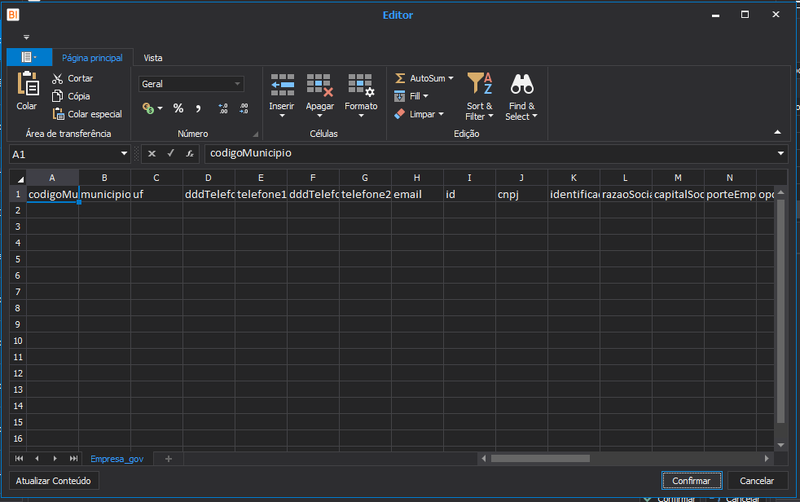Open Sort & Filter tool
This screenshot has width=800, height=502.
pos(480,96)
